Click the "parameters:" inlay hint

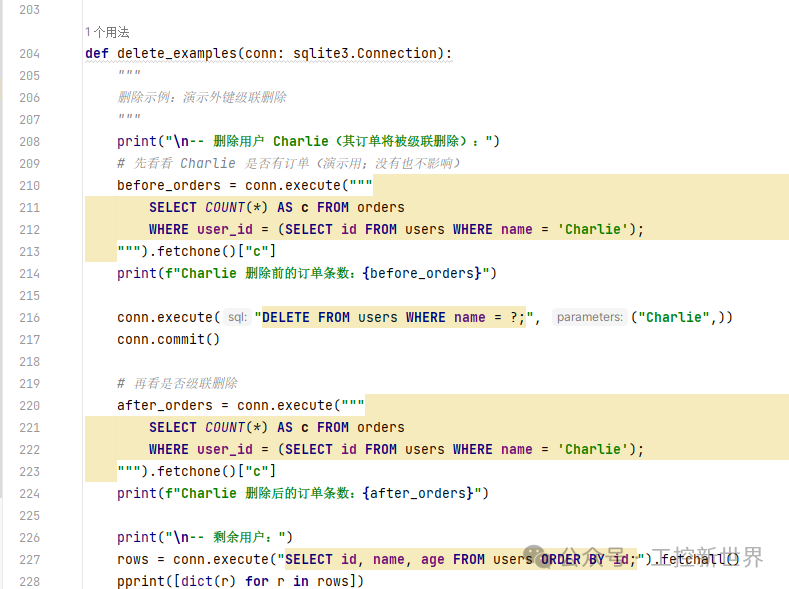pos(589,317)
